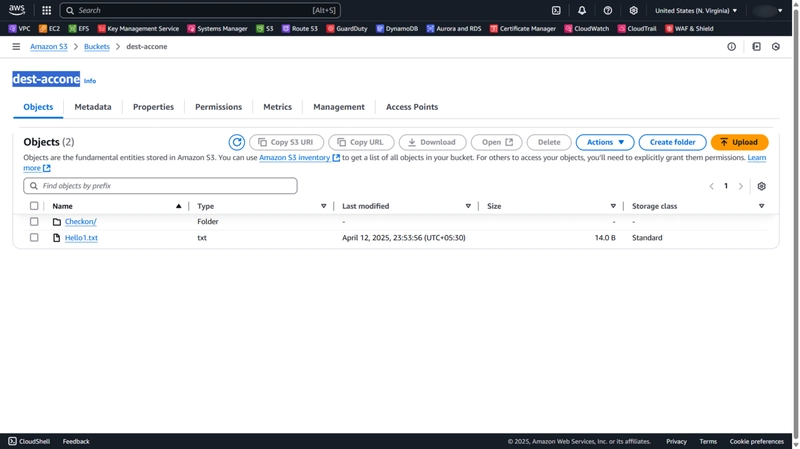800x449 pixels.
Task: Click the AWS logo home icon
Action: point(16,10)
